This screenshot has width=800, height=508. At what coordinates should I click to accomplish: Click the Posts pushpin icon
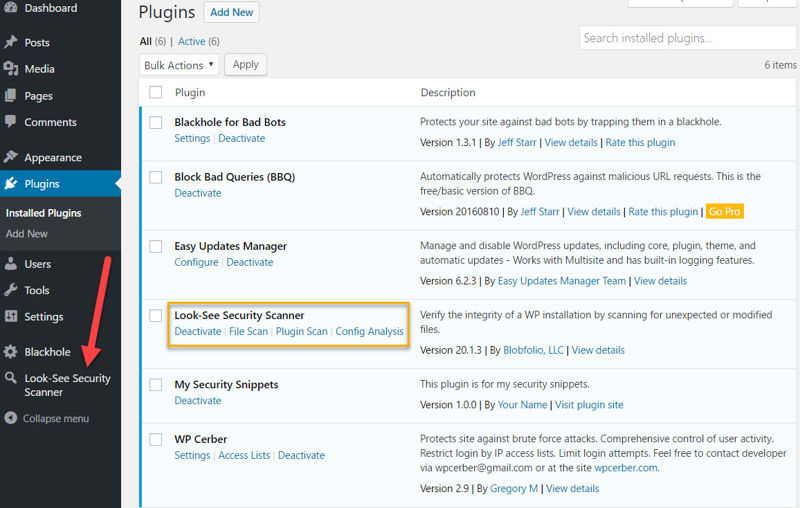tap(11, 42)
